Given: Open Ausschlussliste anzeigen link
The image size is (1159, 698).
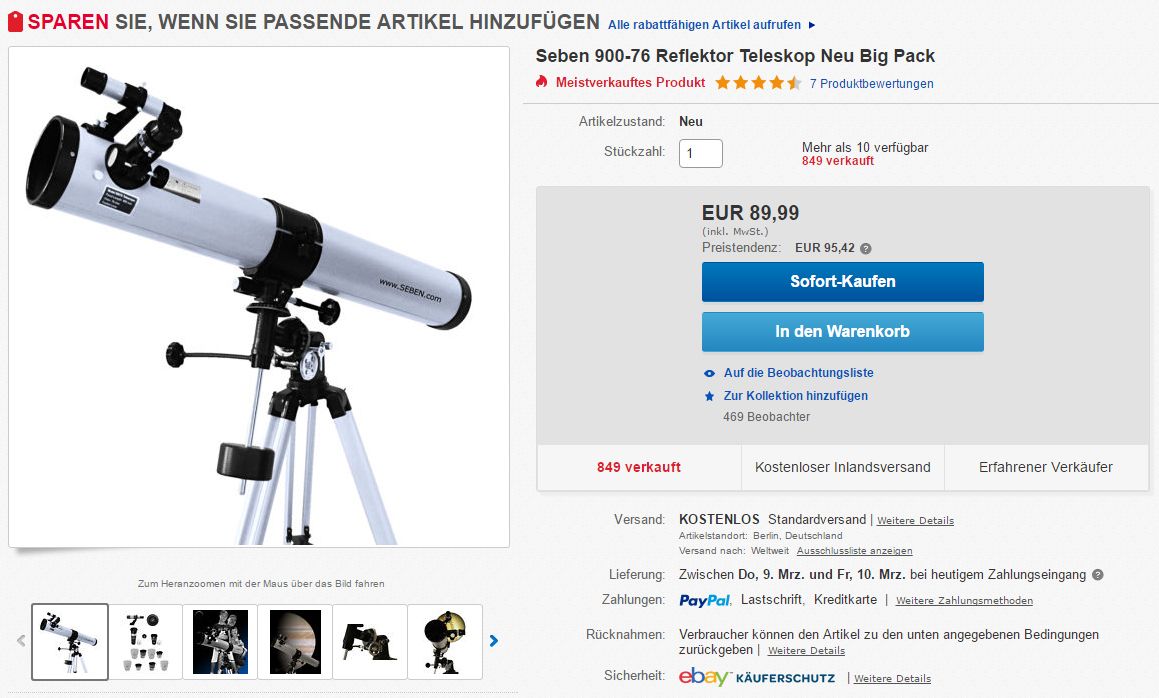Looking at the screenshot, I should click(x=854, y=551).
